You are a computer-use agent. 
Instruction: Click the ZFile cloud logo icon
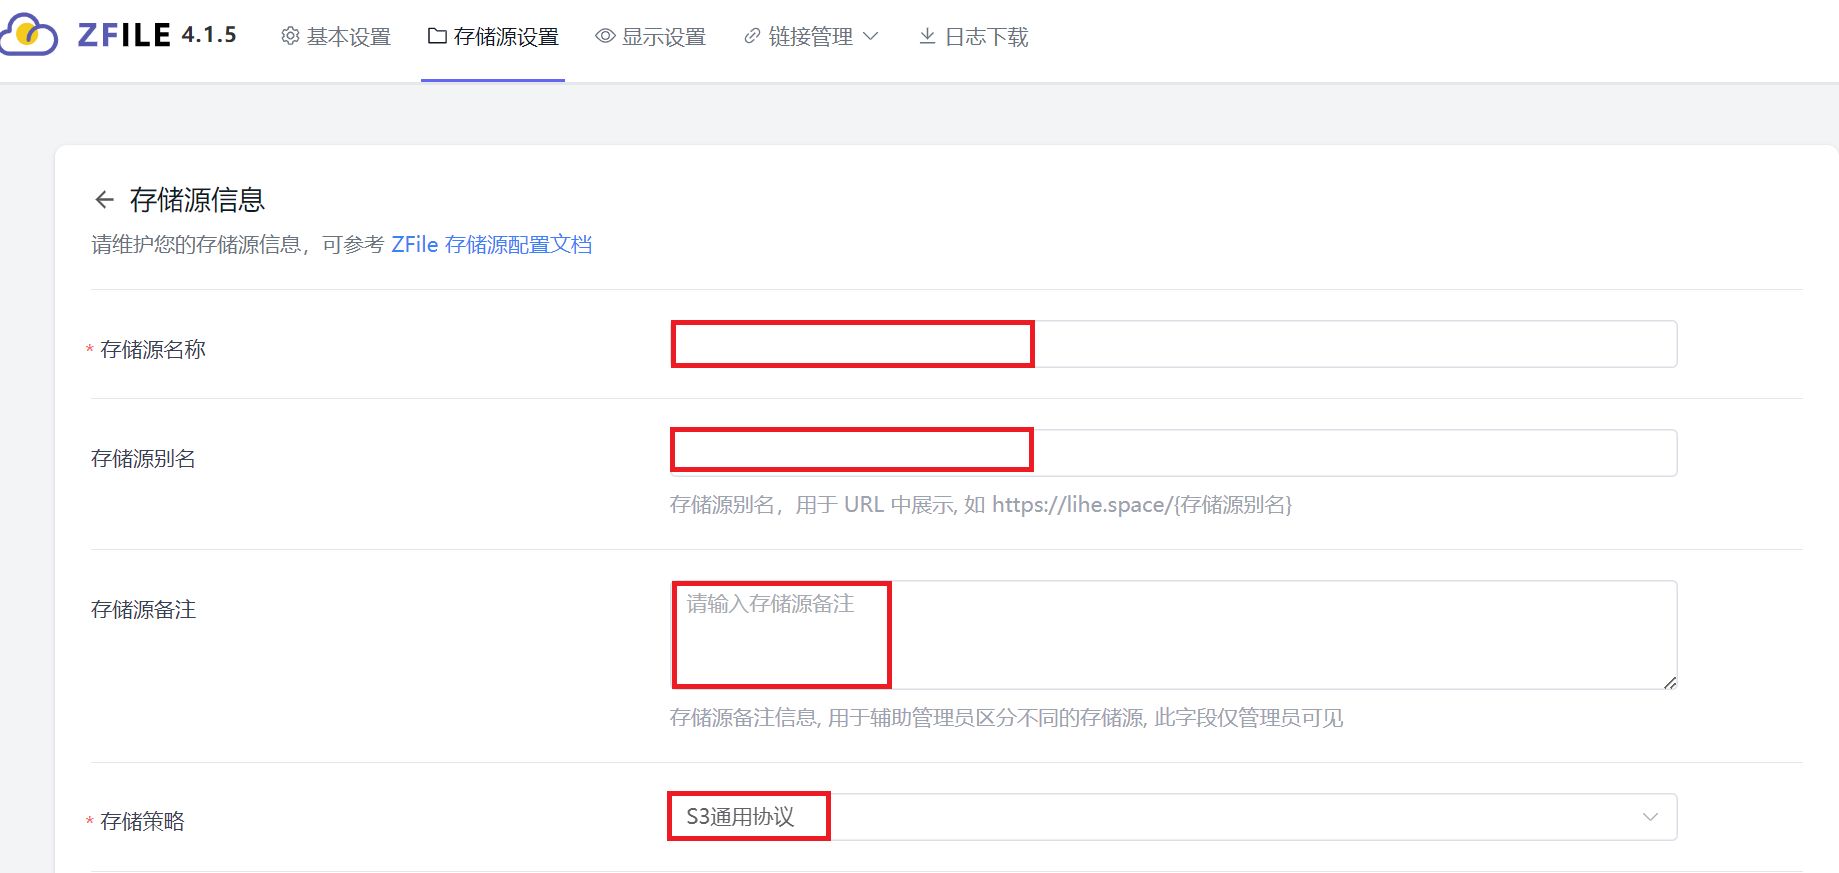(30, 35)
